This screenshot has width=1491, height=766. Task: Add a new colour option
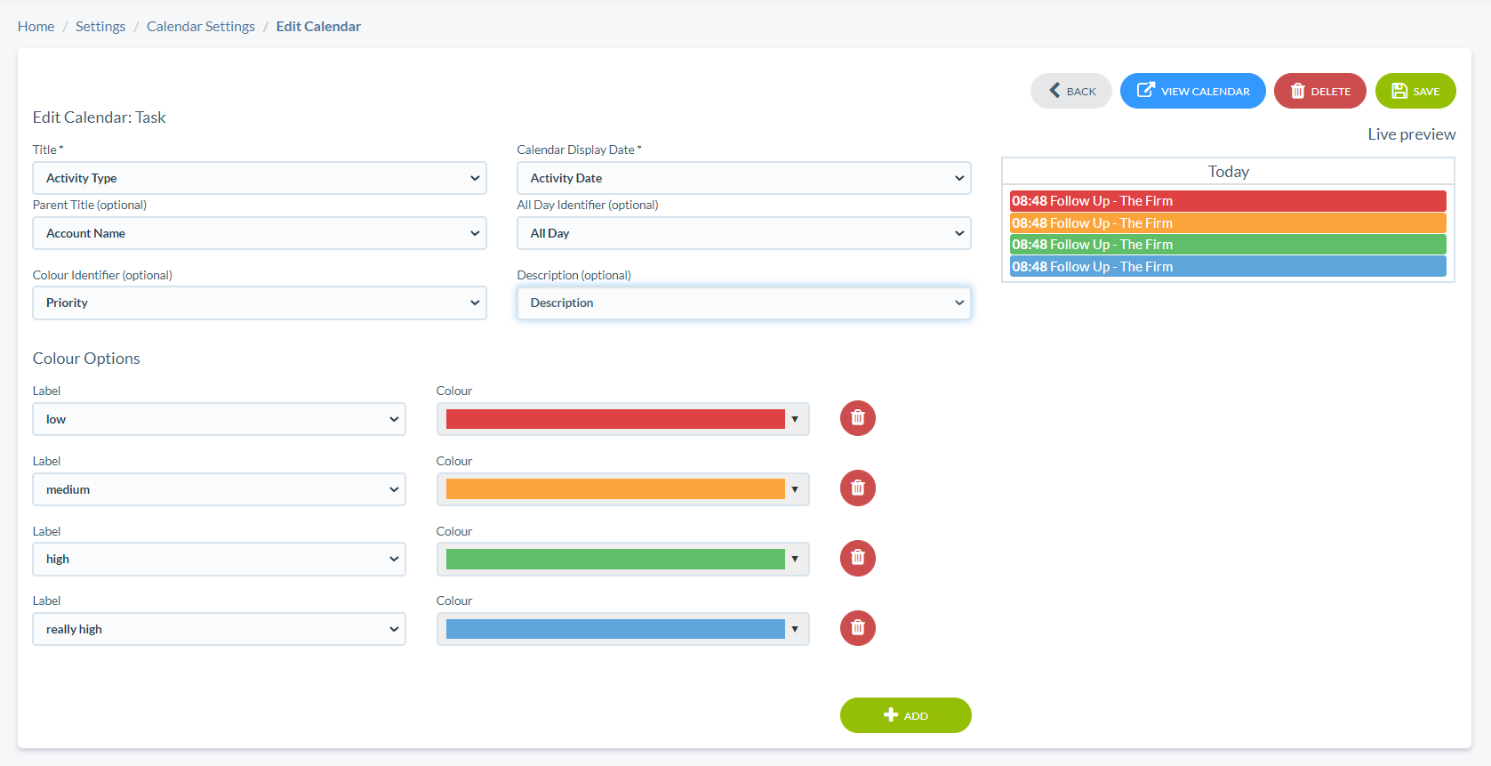tap(906, 715)
